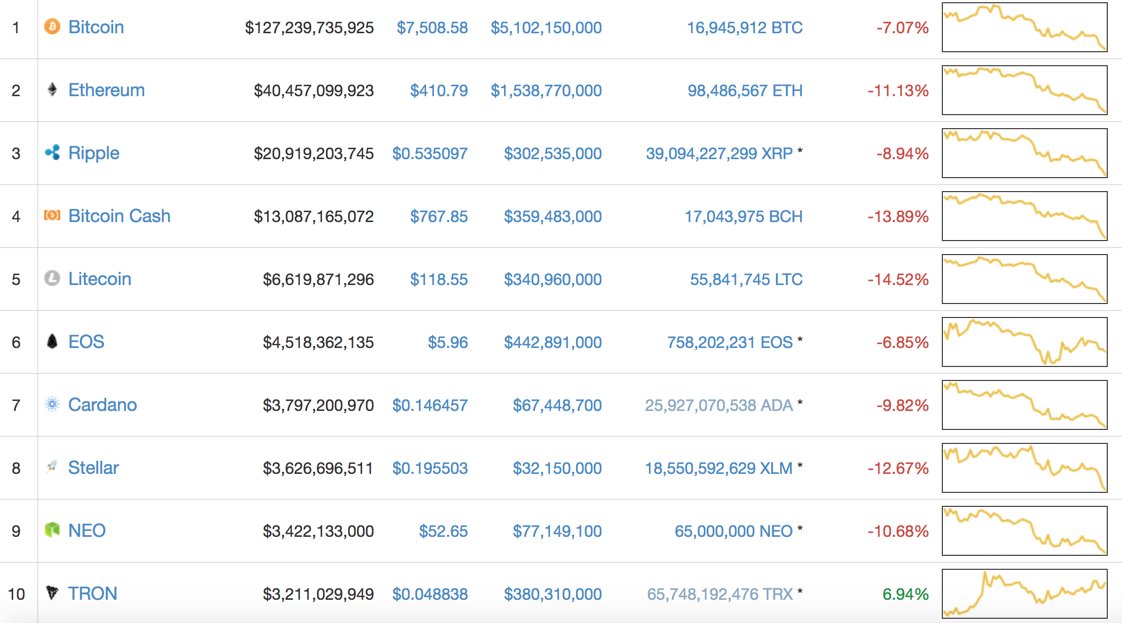Click Cardano price $0.146457

click(x=430, y=406)
